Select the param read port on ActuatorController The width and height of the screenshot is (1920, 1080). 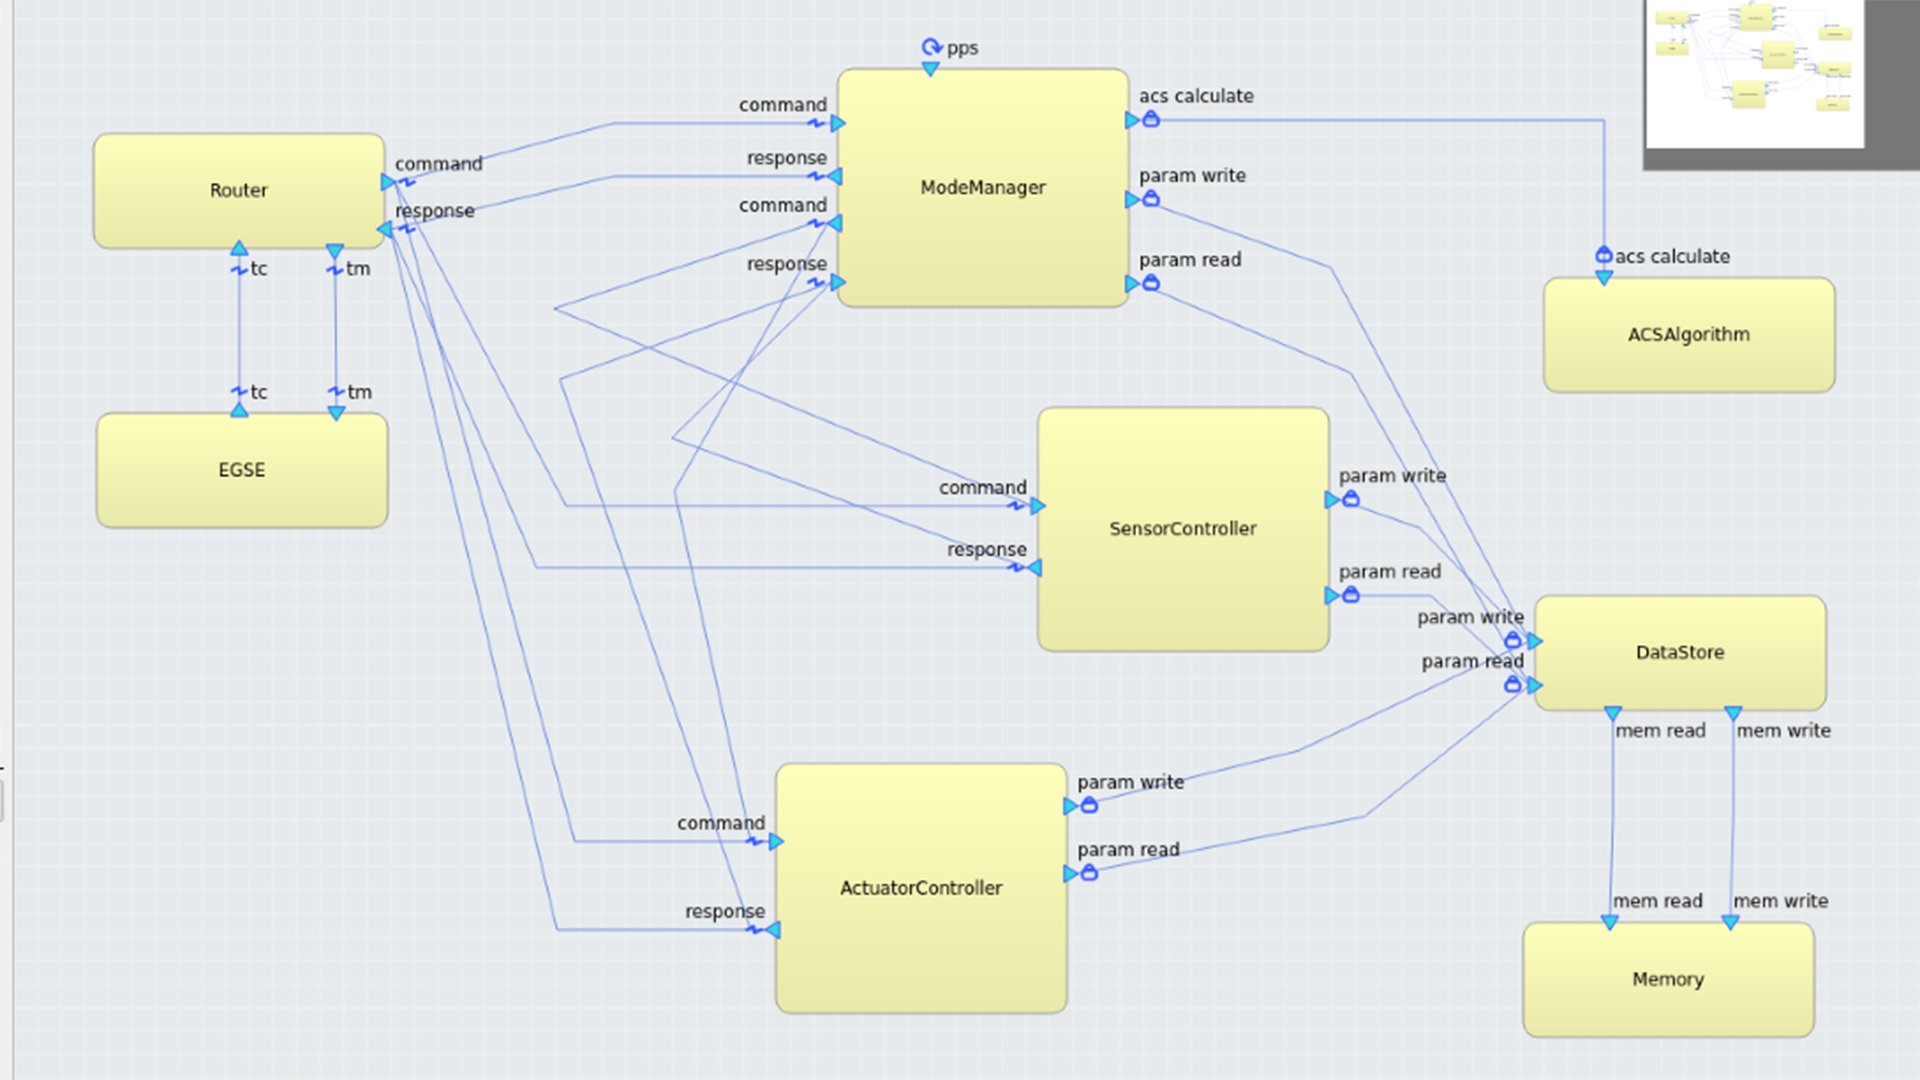coord(1071,874)
